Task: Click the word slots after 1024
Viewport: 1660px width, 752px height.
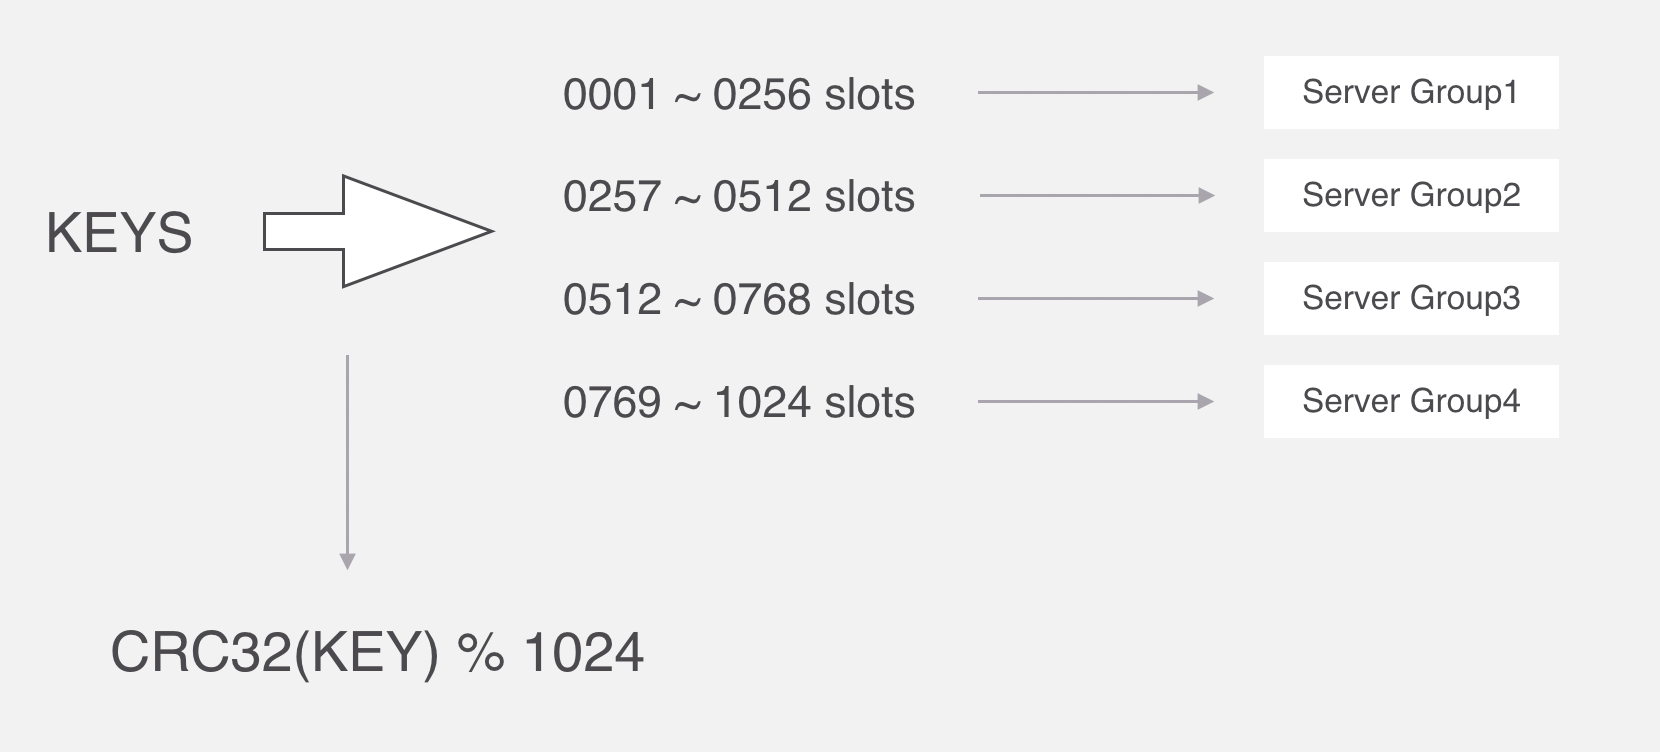Action: tap(870, 403)
